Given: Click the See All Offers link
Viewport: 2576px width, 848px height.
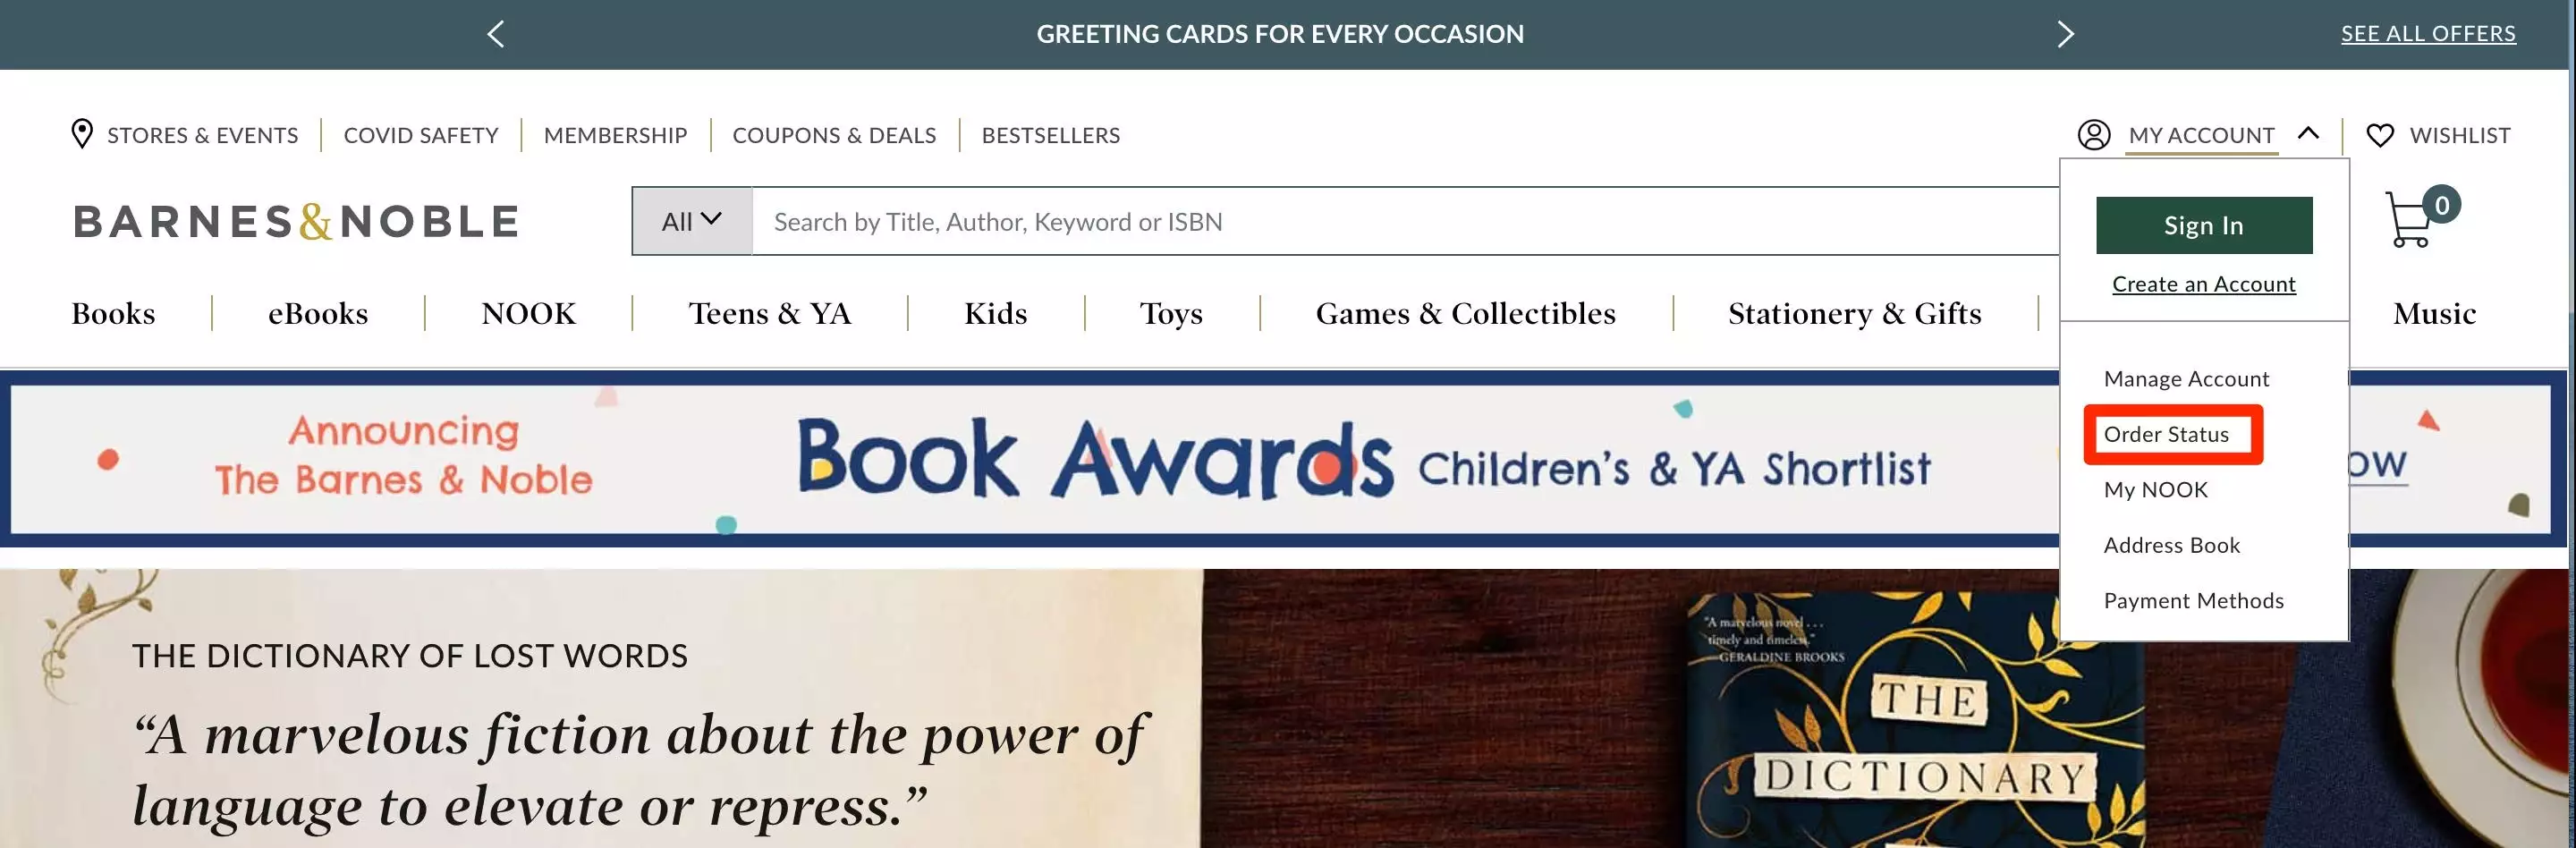Looking at the screenshot, I should tap(2427, 34).
